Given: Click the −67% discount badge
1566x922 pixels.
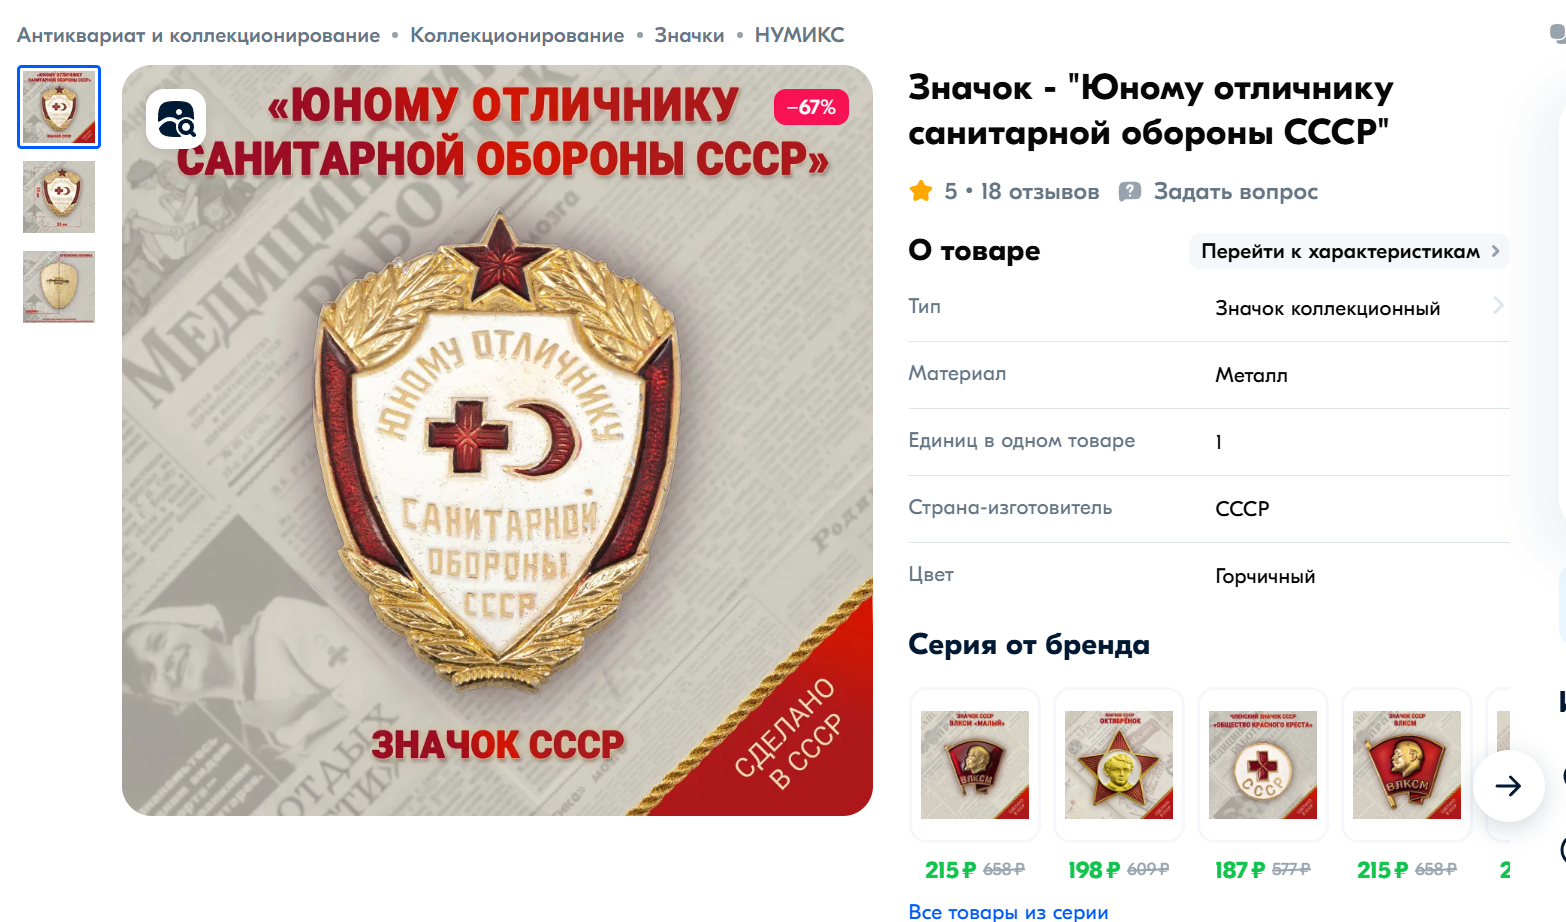Looking at the screenshot, I should coord(811,107).
